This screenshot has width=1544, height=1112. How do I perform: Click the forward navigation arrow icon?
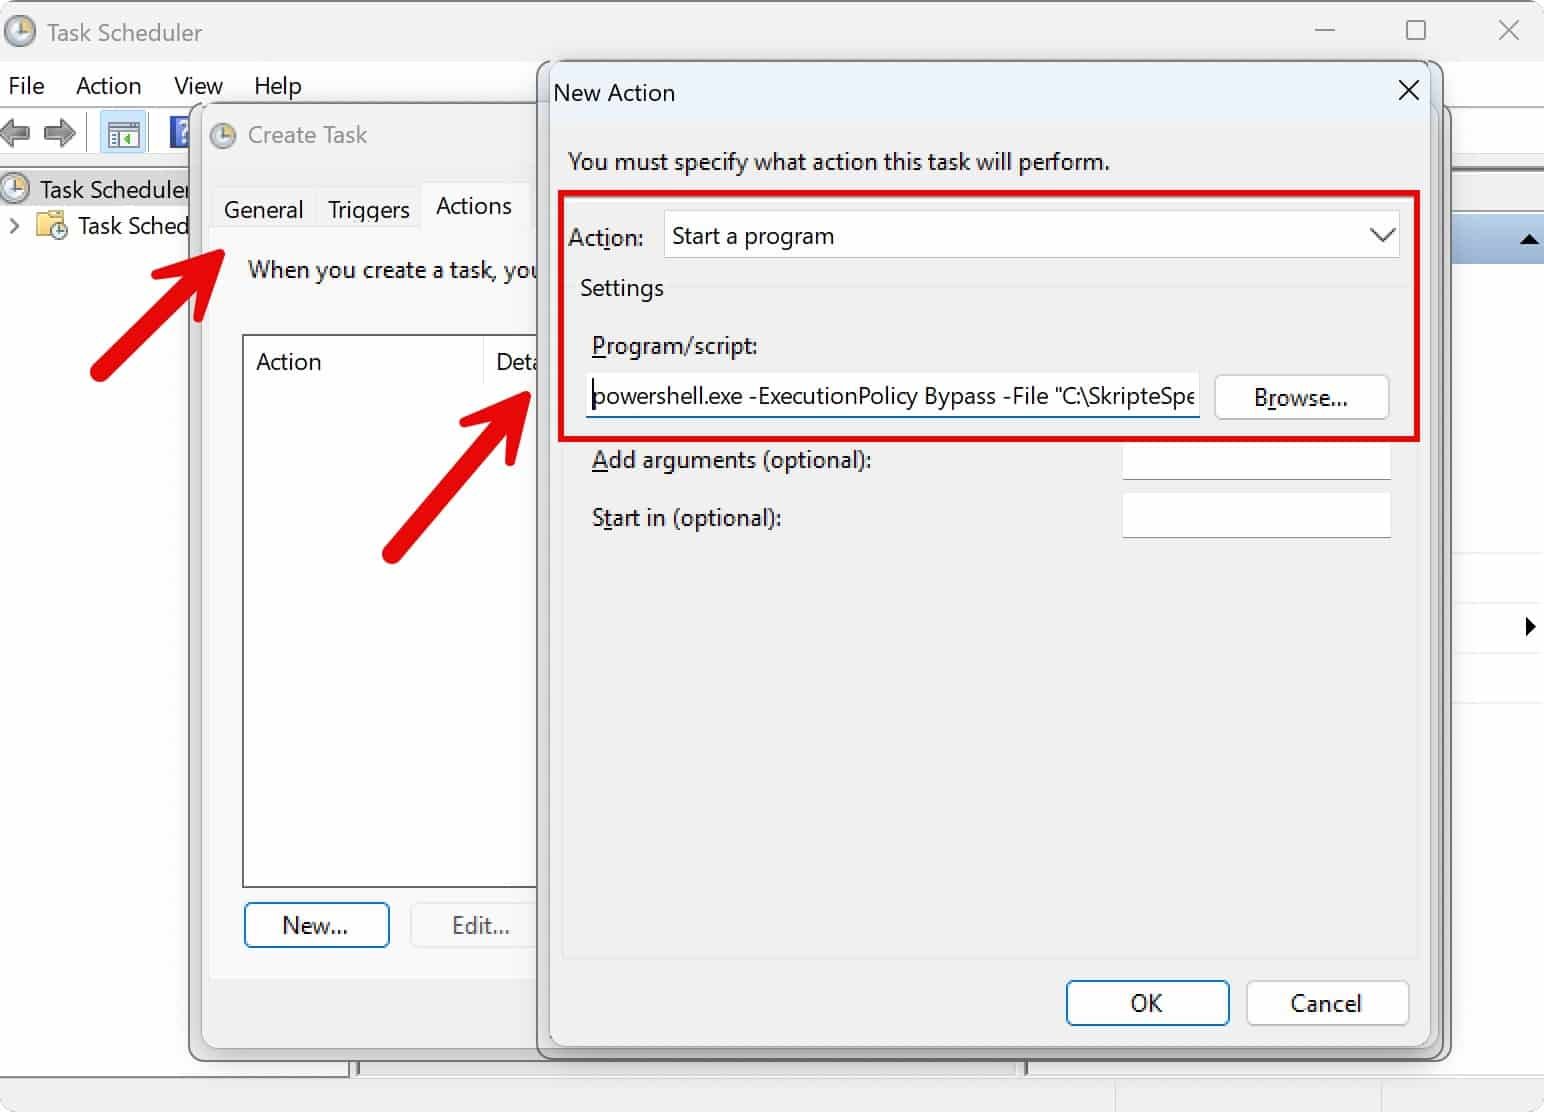(x=60, y=131)
